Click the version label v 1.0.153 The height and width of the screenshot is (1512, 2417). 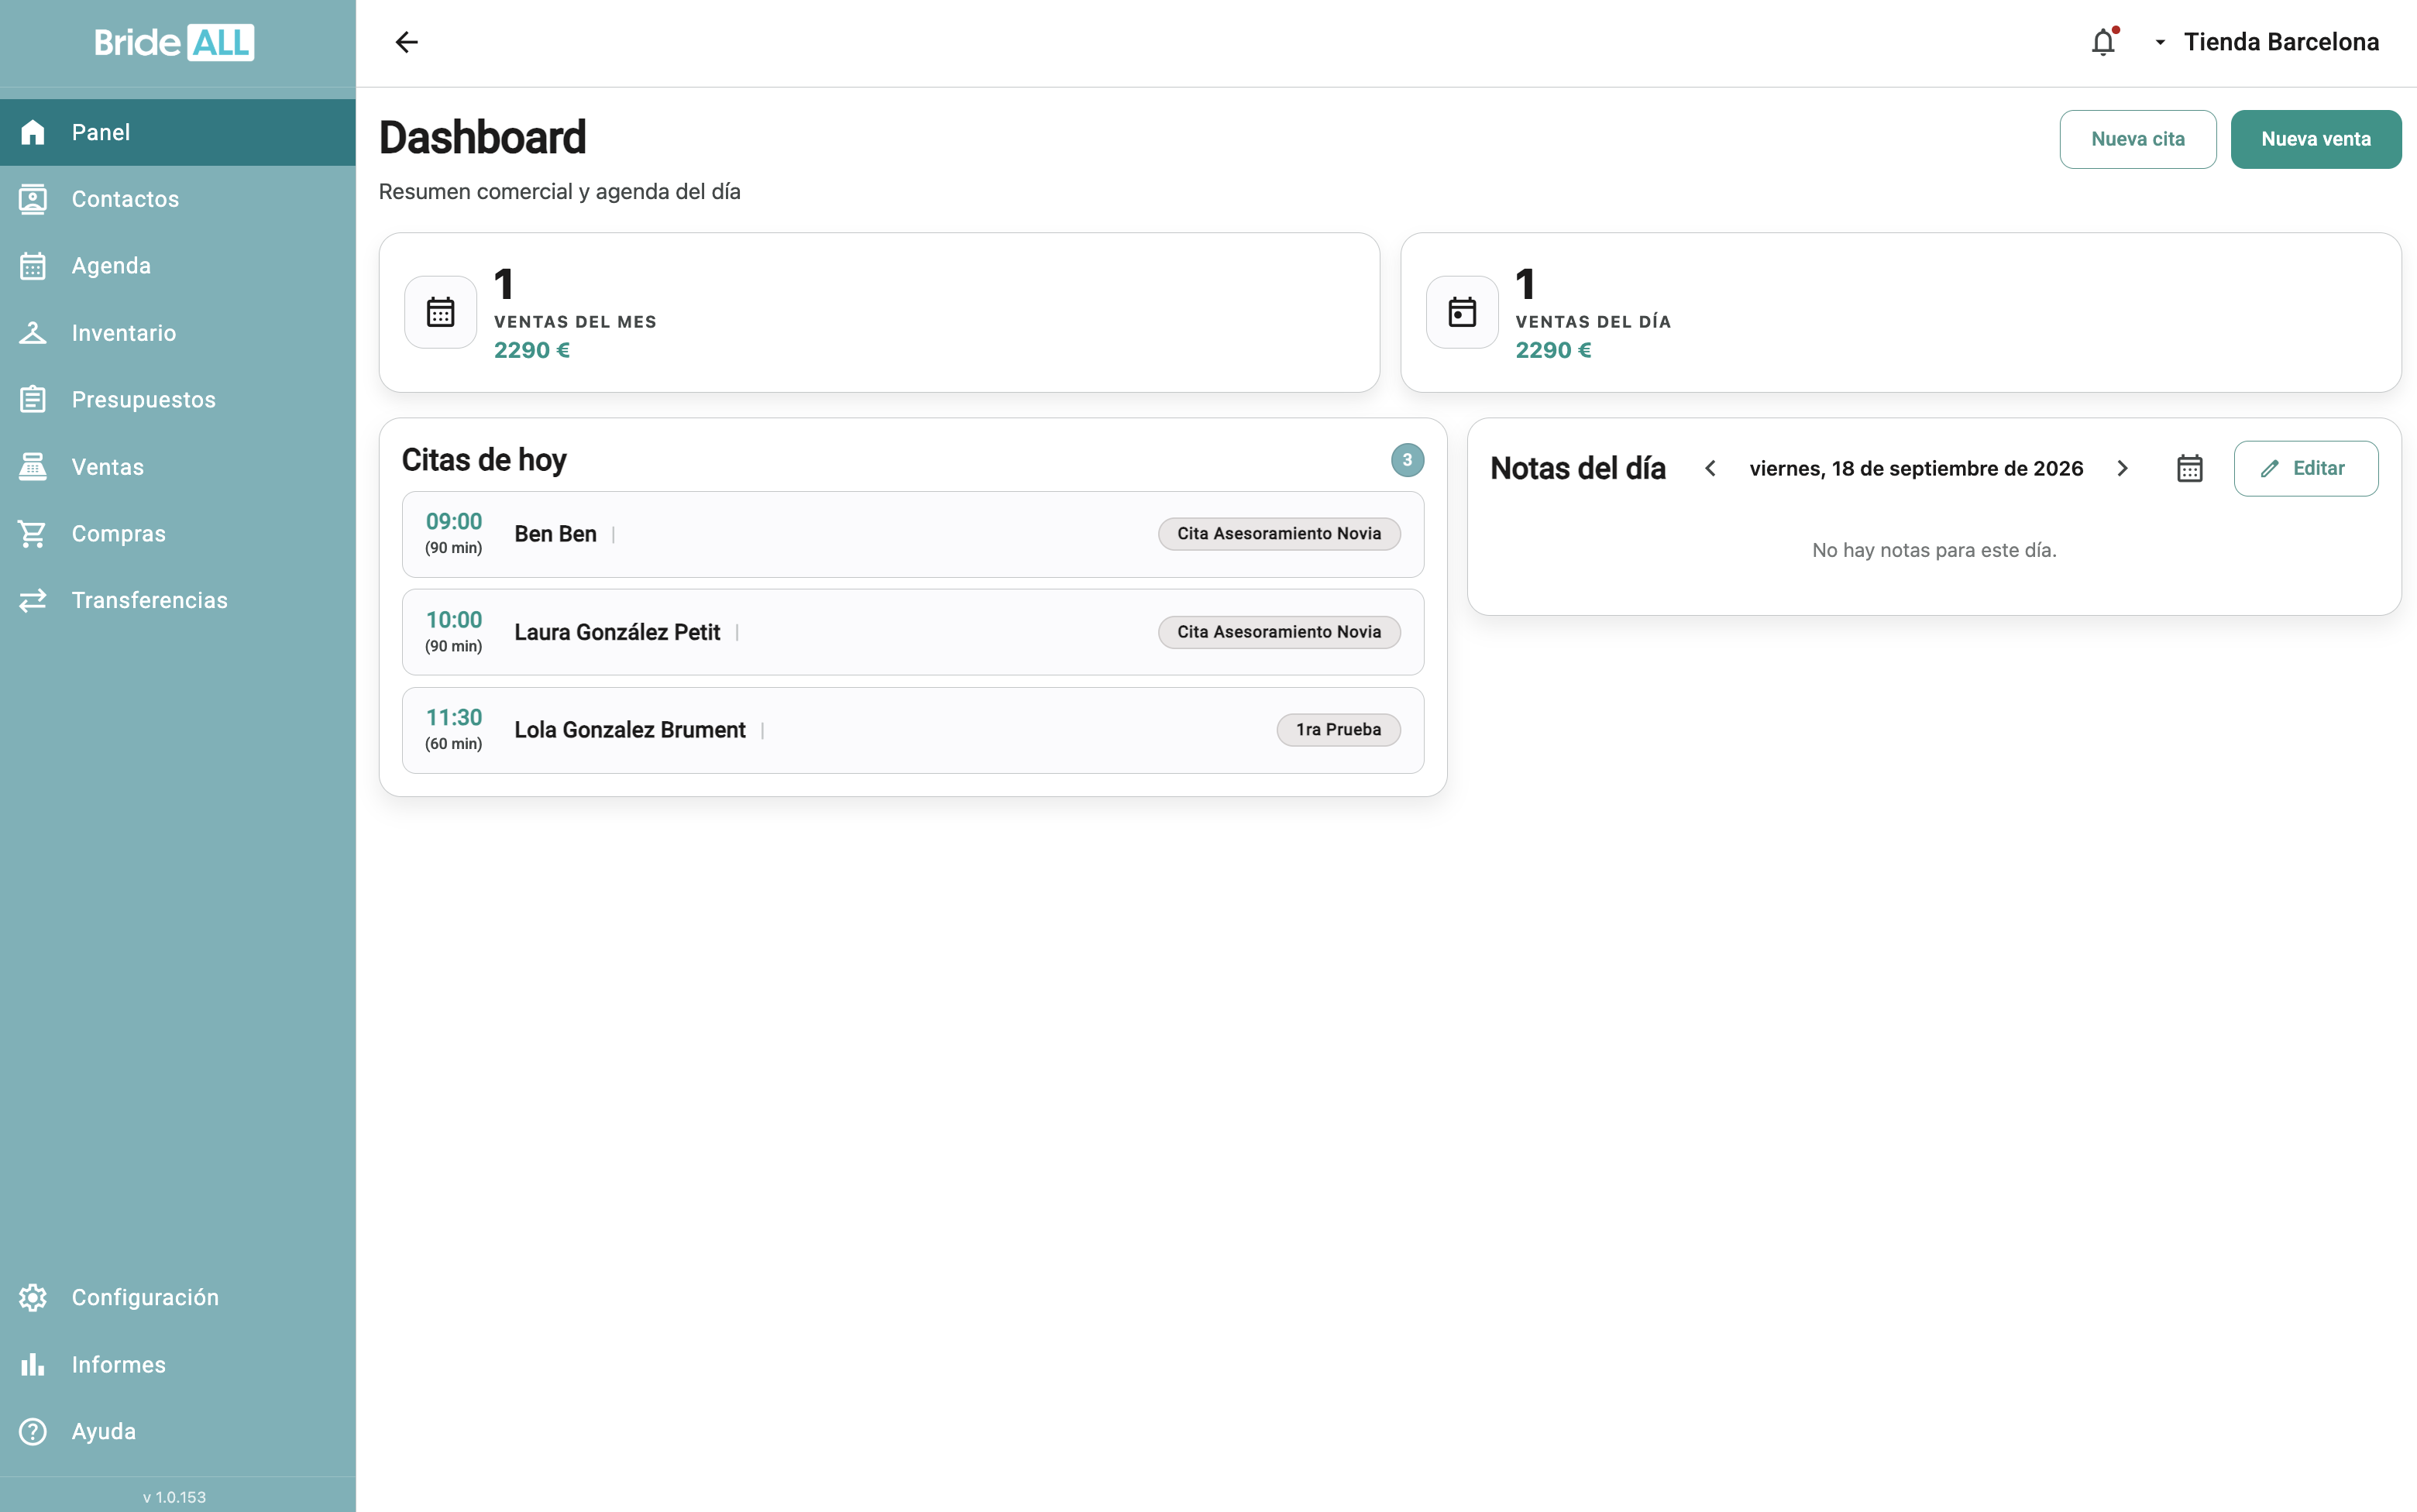click(174, 1497)
